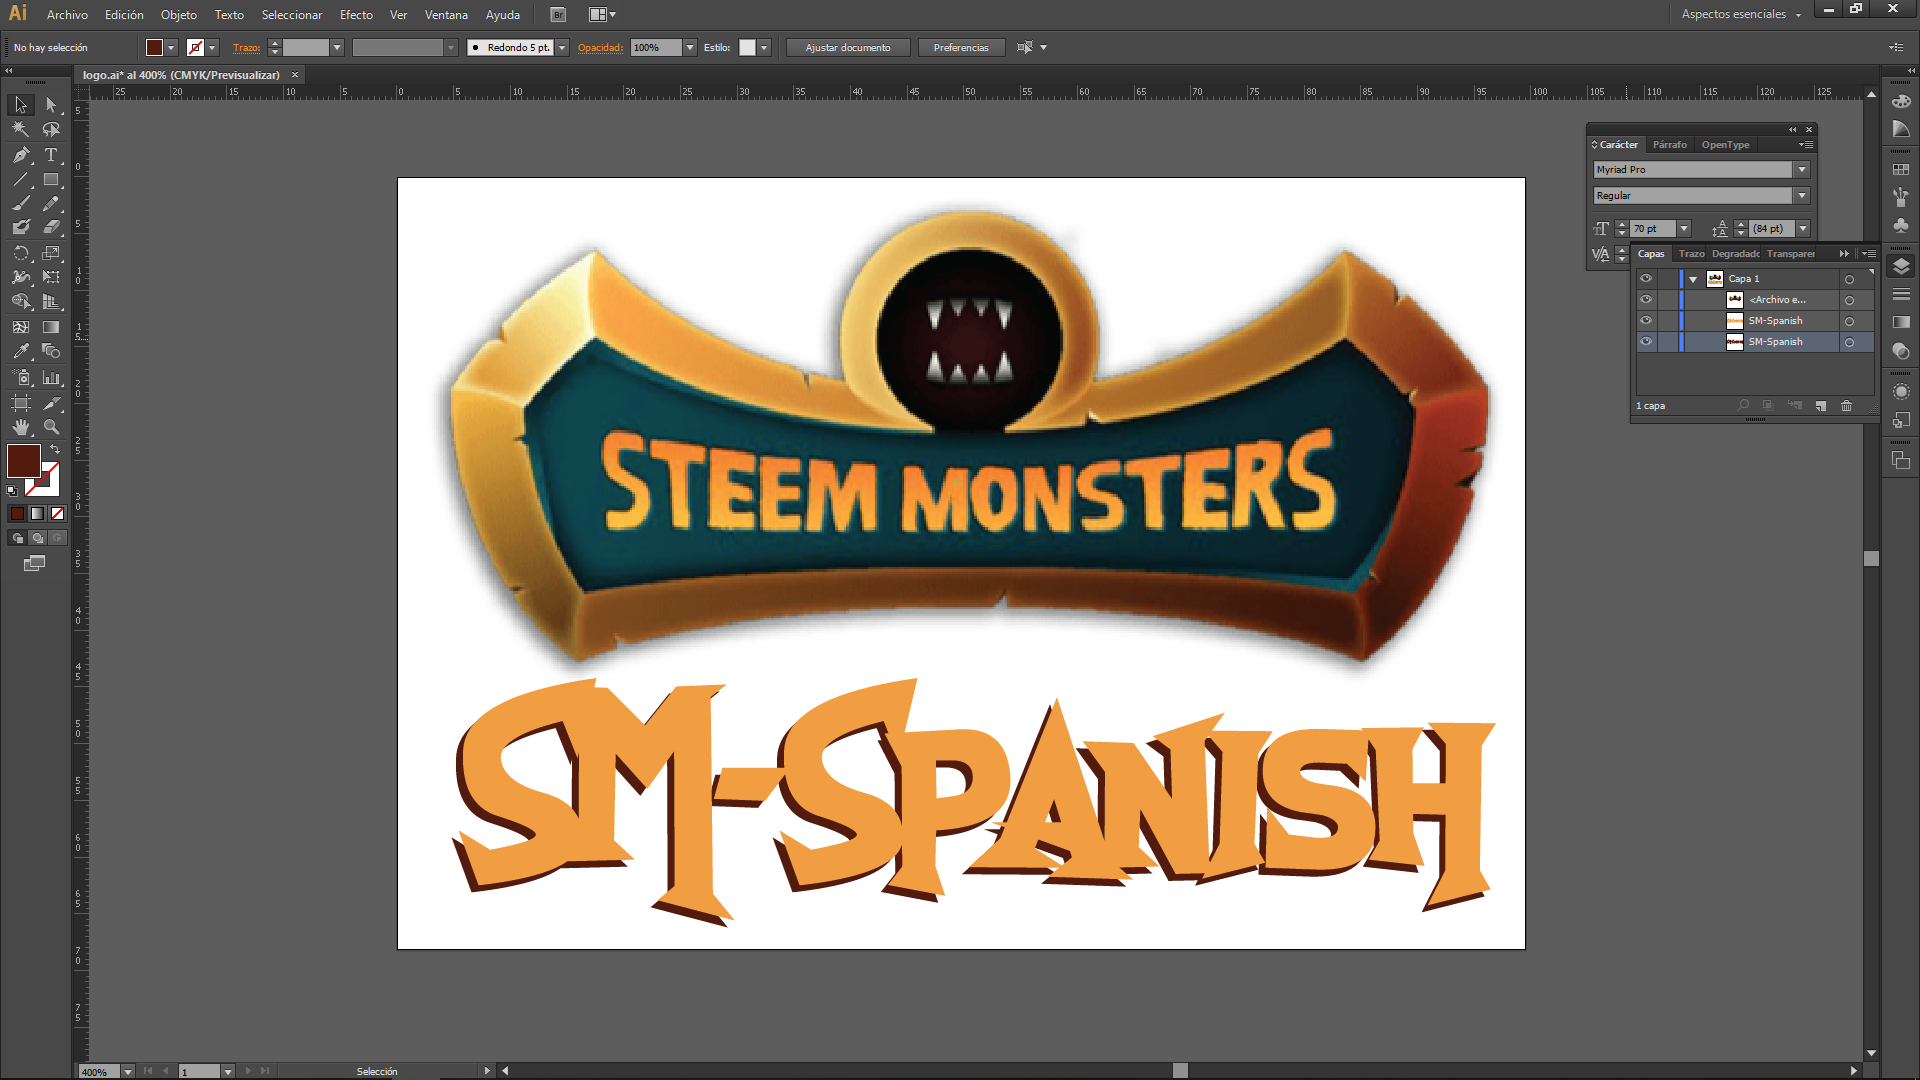Viewport: 1920px width, 1080px height.
Task: Pick the Magic Wand tool
Action: pos(21,130)
